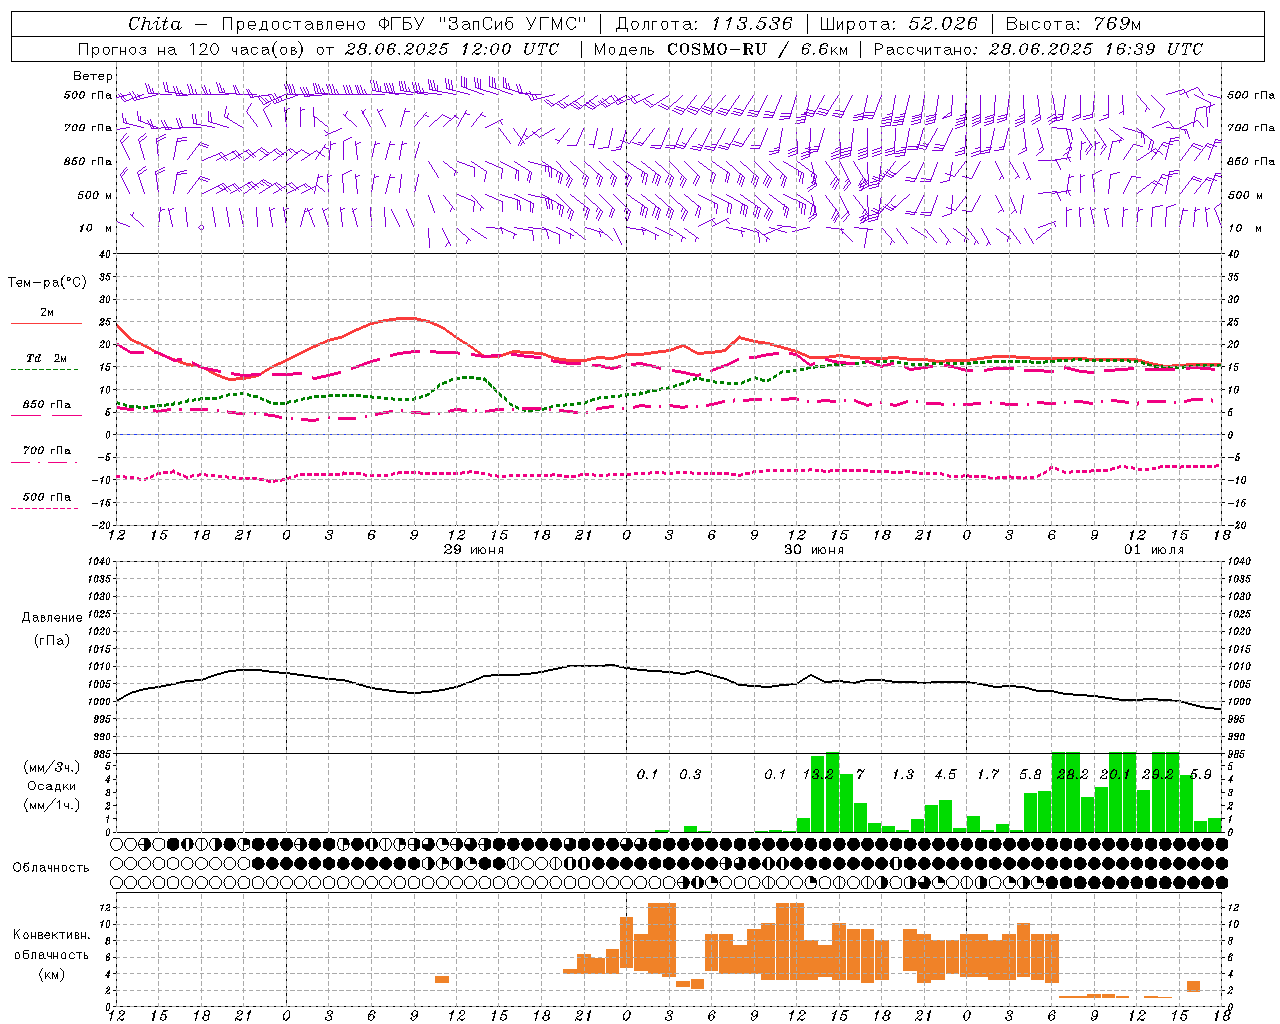The image size is (1280, 1024).
Task: Click the Давление pressure panel title
Action: pos(52,618)
